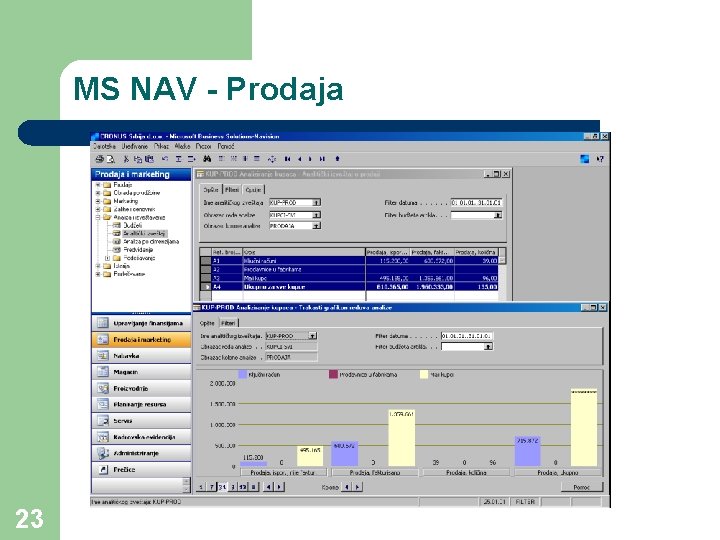Switch to Filteri tab in chart window
The width and height of the screenshot is (720, 540).
click(x=228, y=323)
